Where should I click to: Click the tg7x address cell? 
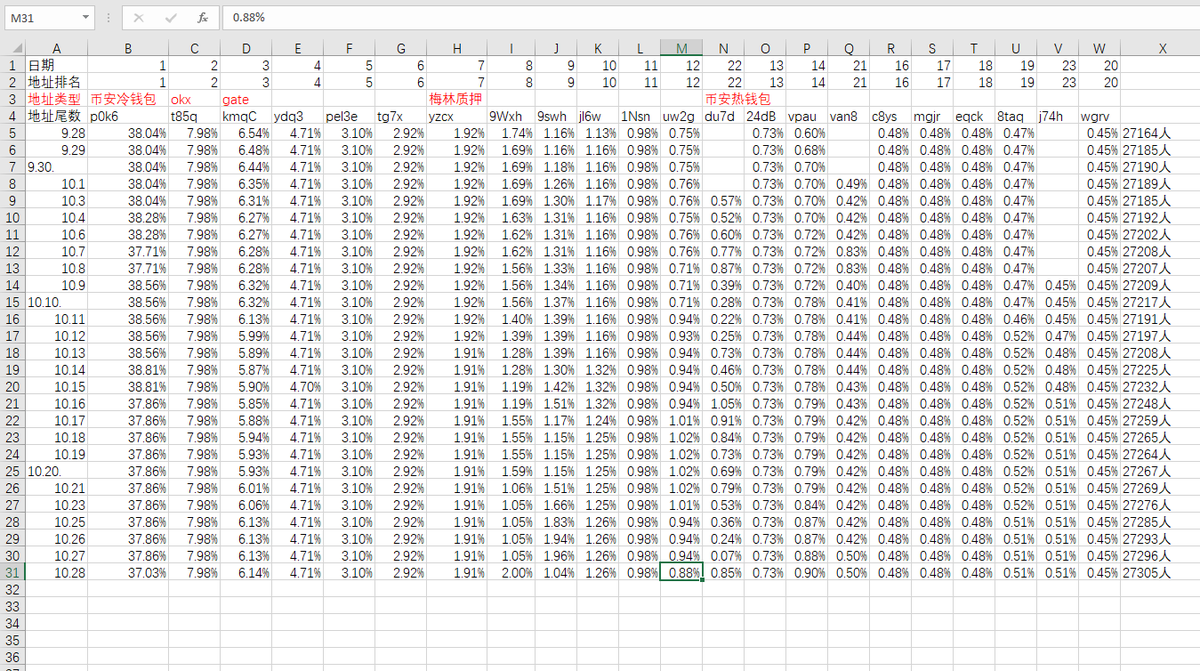pyautogui.click(x=402, y=116)
